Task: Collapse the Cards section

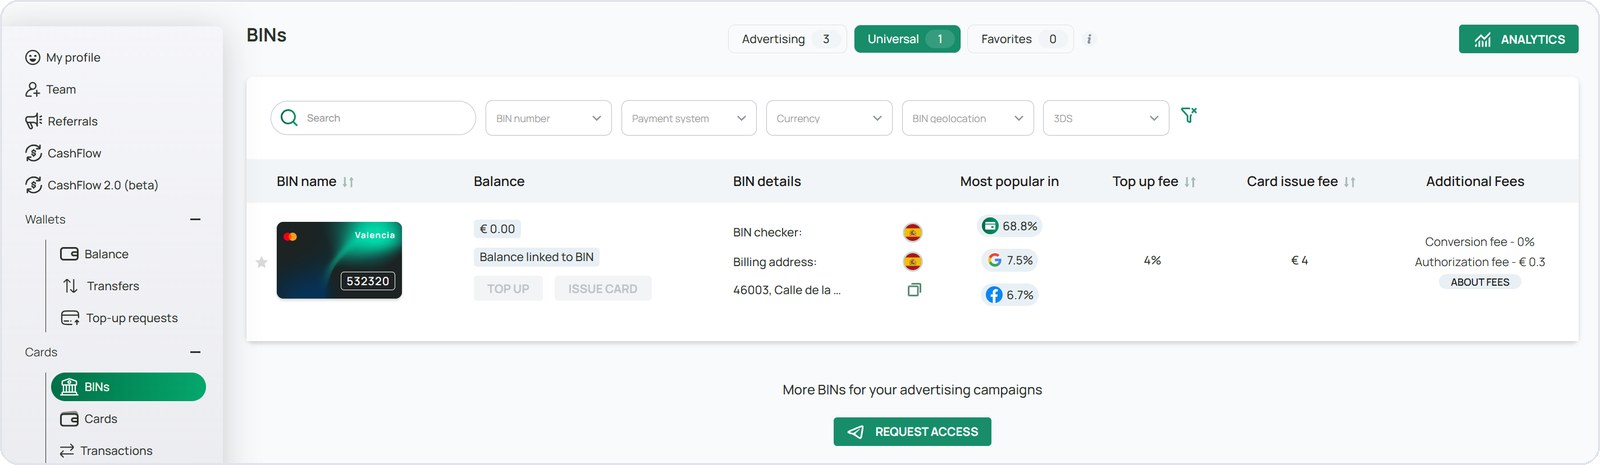Action: 195,352
